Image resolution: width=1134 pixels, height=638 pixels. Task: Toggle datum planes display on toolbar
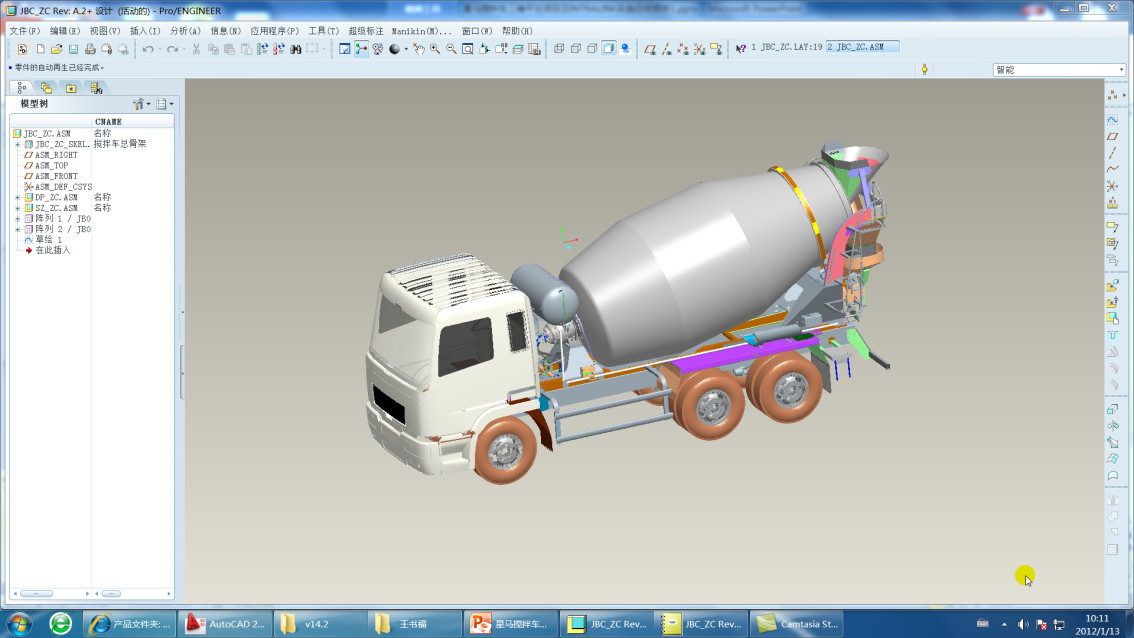pyautogui.click(x=650, y=49)
